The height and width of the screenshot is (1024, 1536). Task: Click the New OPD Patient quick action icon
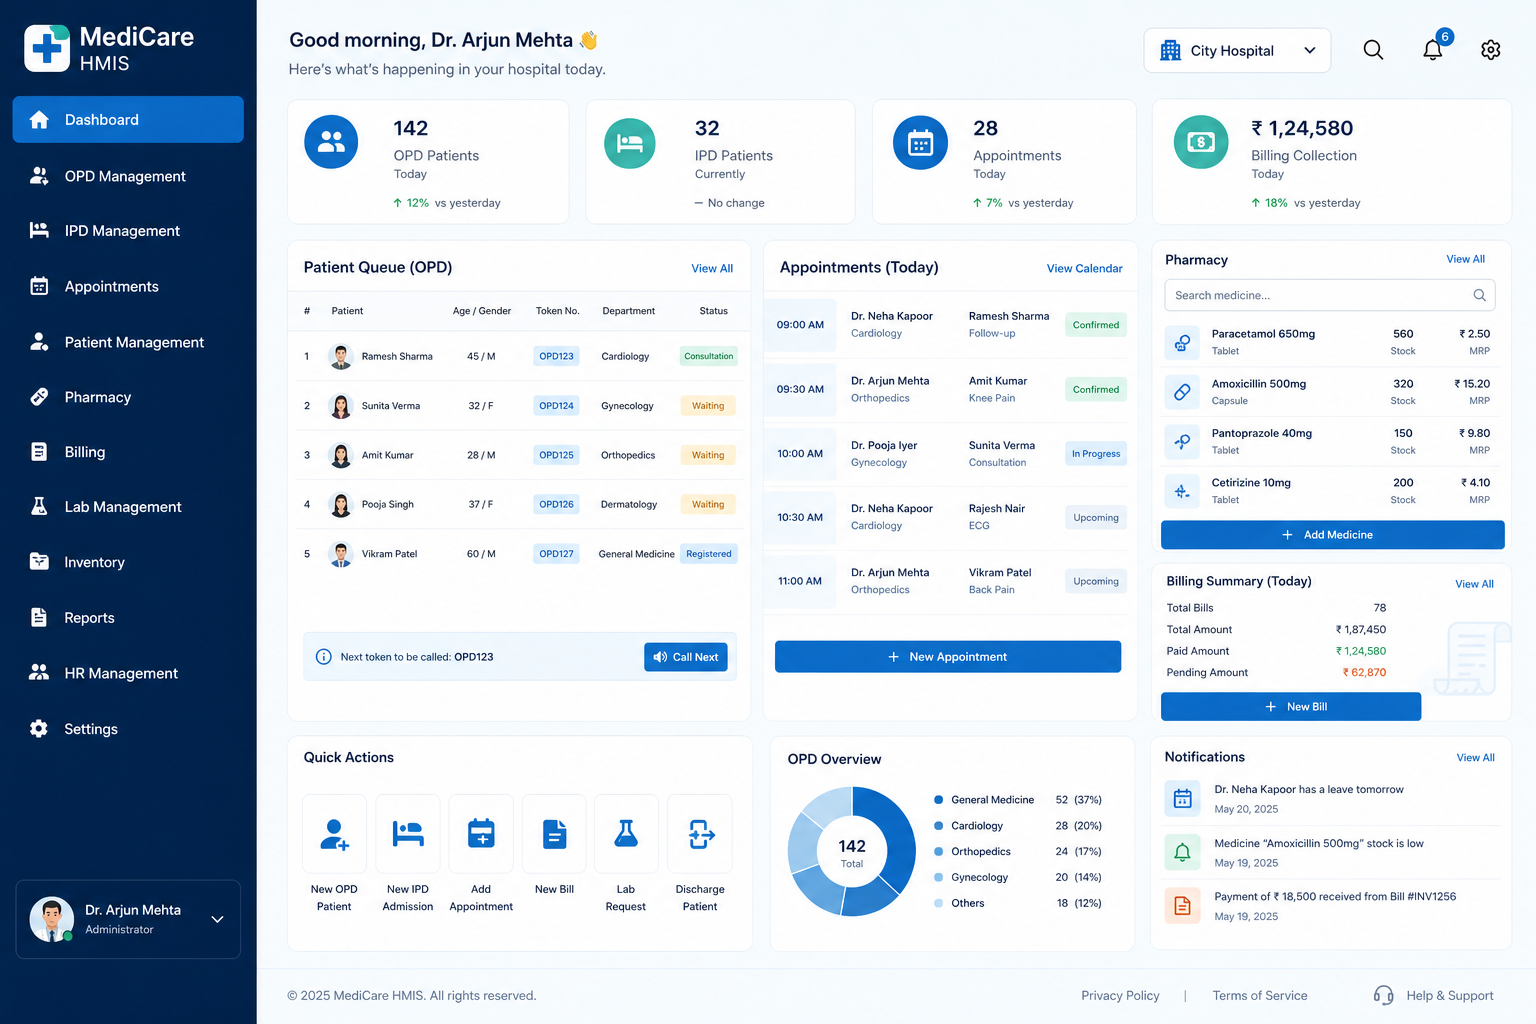pyautogui.click(x=334, y=834)
